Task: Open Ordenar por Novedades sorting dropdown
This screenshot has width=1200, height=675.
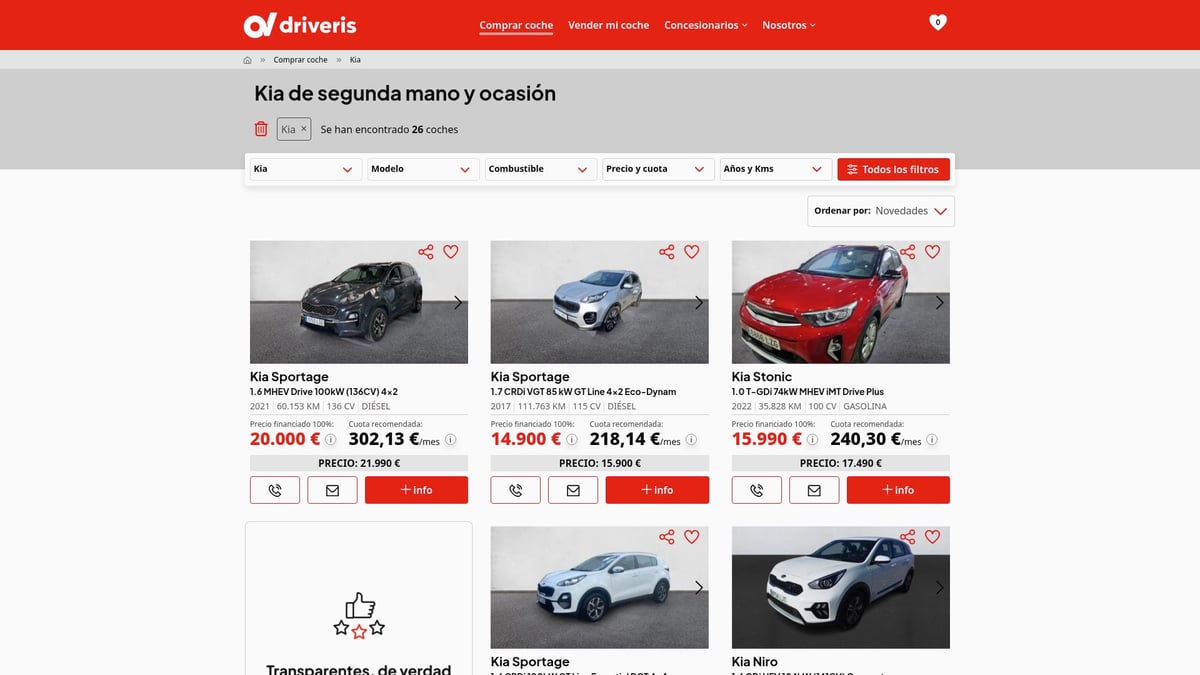Action: pyautogui.click(x=881, y=211)
